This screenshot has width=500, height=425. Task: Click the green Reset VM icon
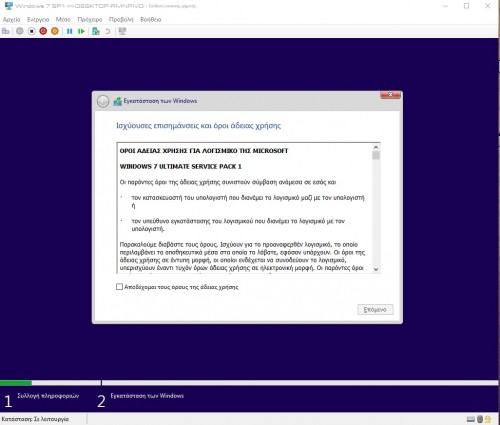click(81, 31)
